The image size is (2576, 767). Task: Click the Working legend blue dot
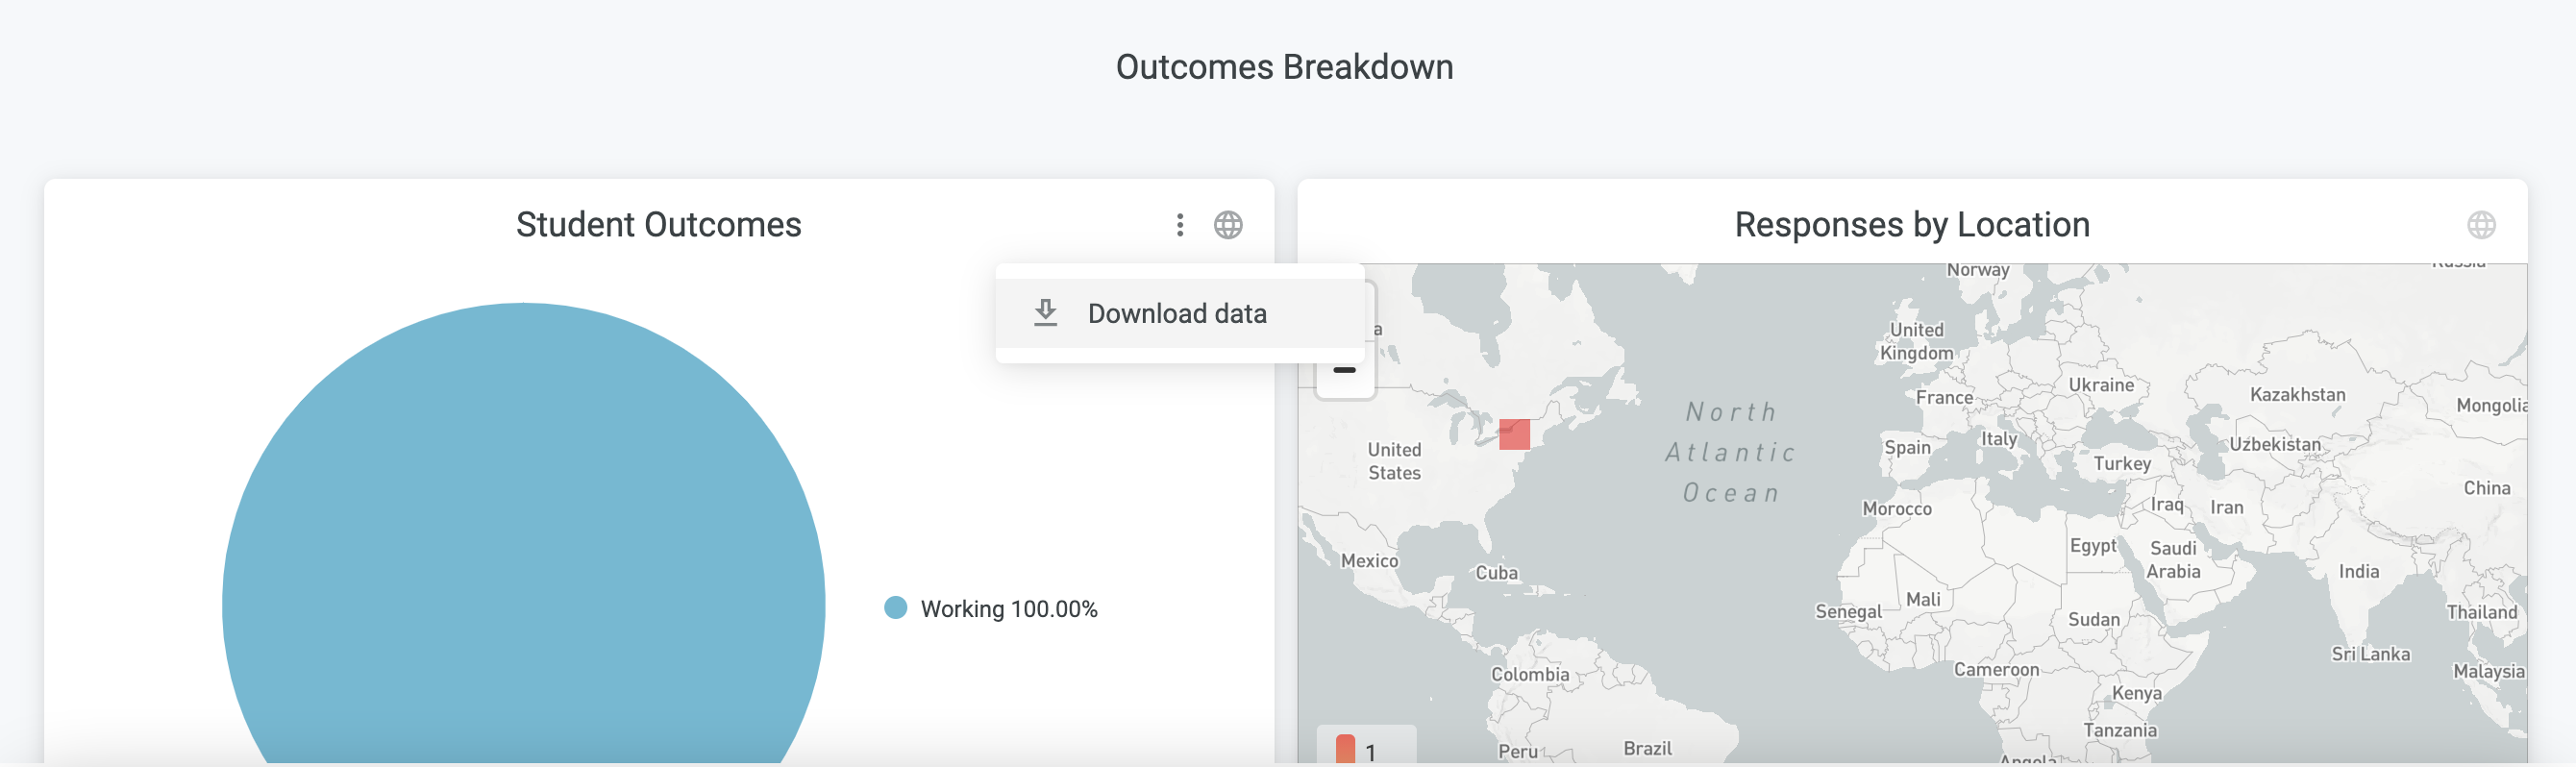(895, 608)
